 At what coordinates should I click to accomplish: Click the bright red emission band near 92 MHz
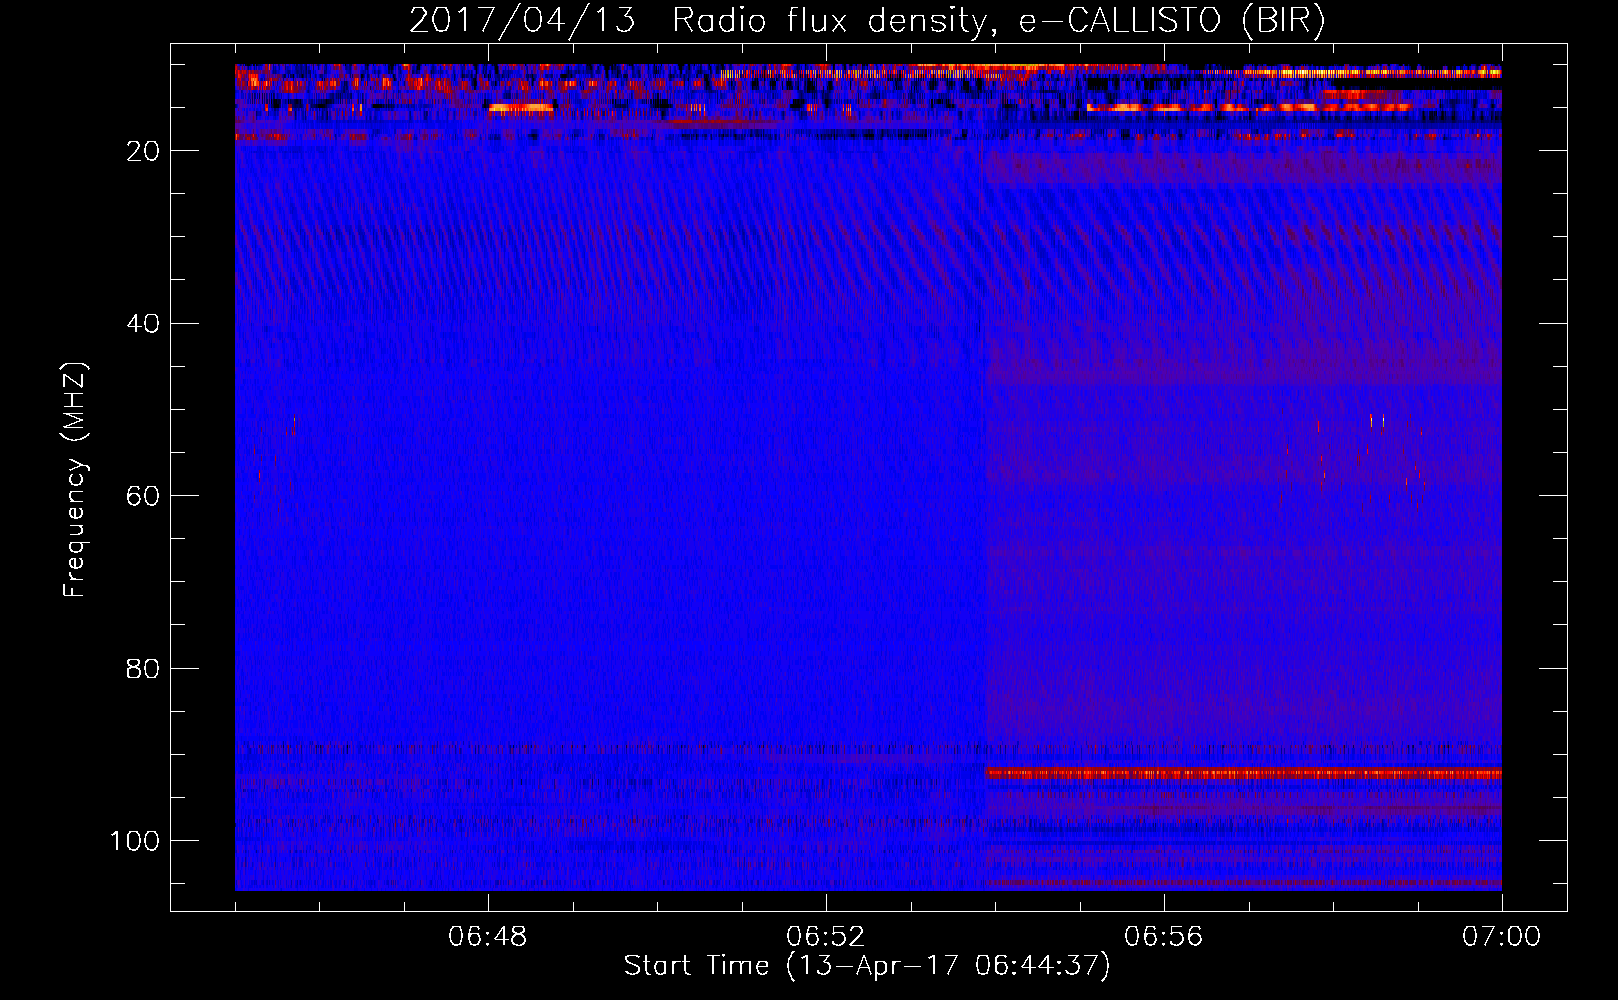1244,774
